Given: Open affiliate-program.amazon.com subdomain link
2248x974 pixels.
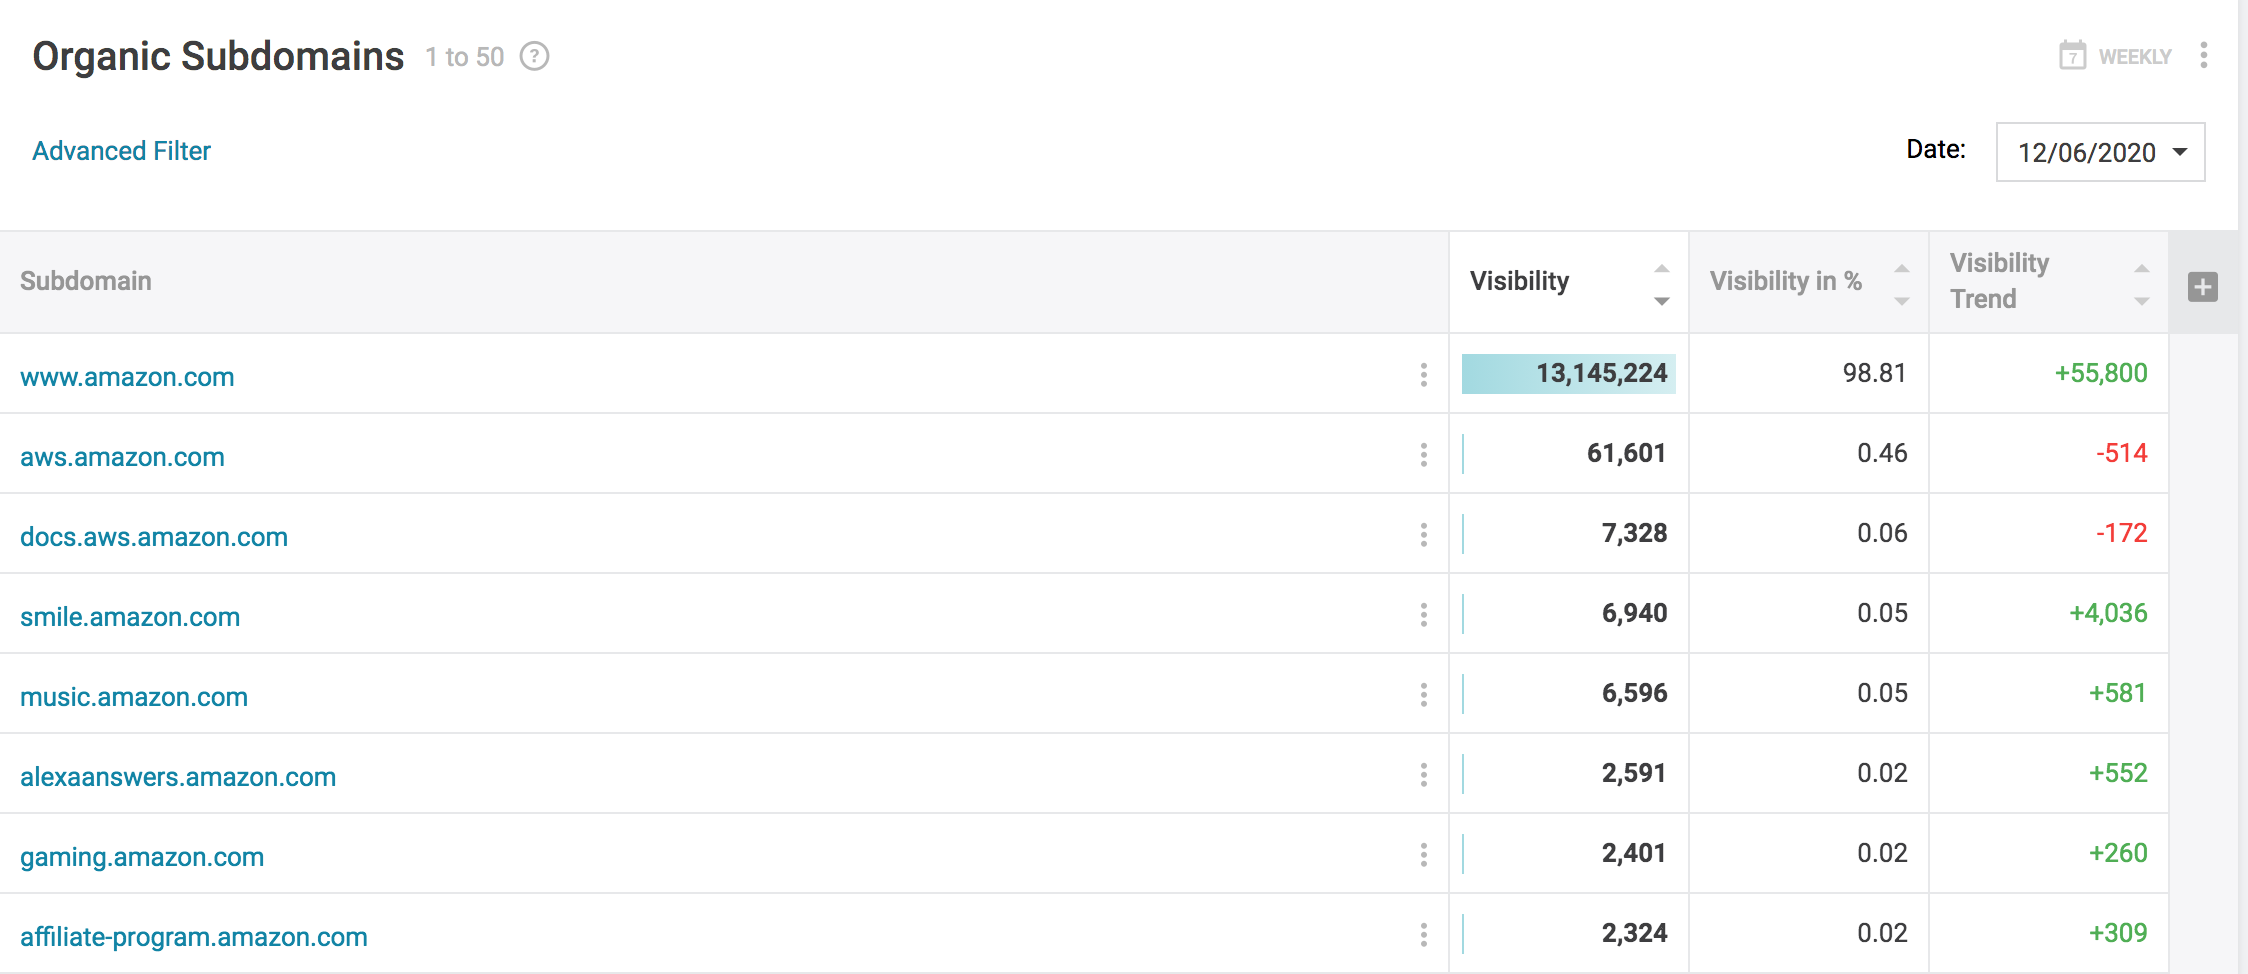Looking at the screenshot, I should coord(194,937).
